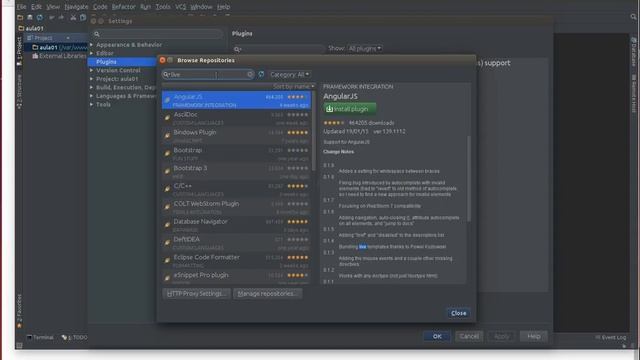Expand the Editor settings node
Screen dimensions: 640x360
(x=91, y=53)
